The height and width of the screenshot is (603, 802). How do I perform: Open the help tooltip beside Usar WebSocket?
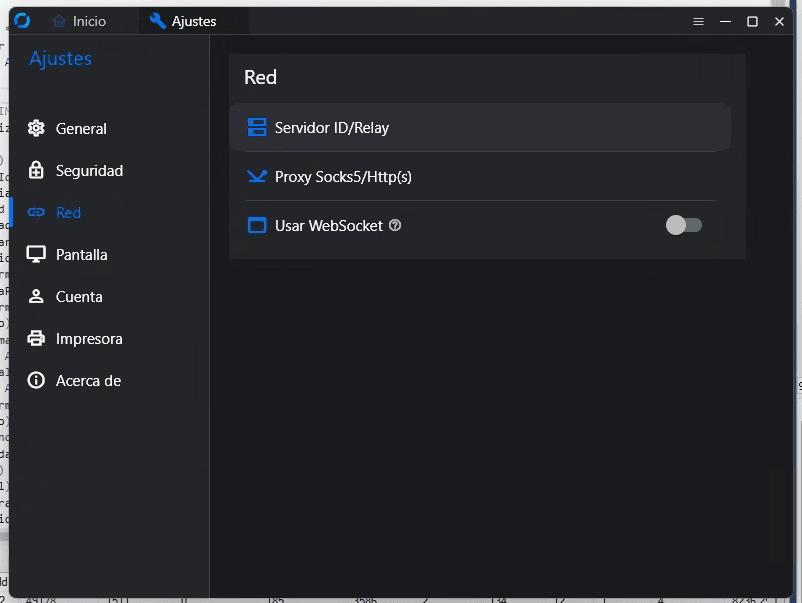[x=395, y=225]
